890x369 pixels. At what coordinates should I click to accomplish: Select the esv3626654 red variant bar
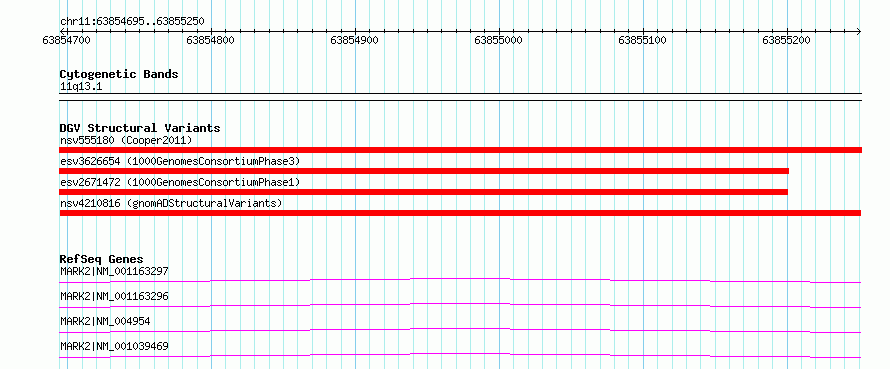pos(424,171)
